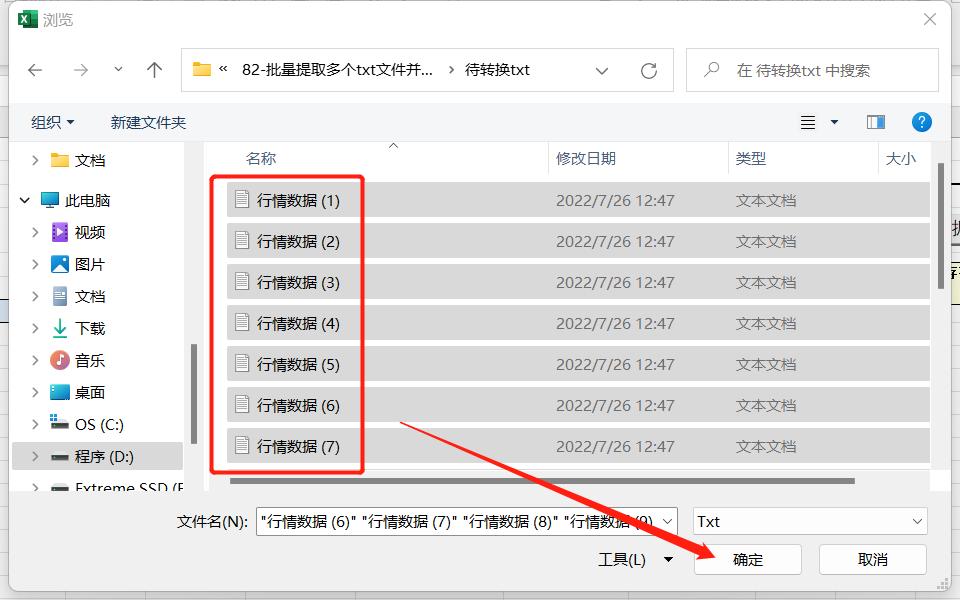Click the folder icon in the address bar
This screenshot has width=960, height=600.
(x=200, y=70)
